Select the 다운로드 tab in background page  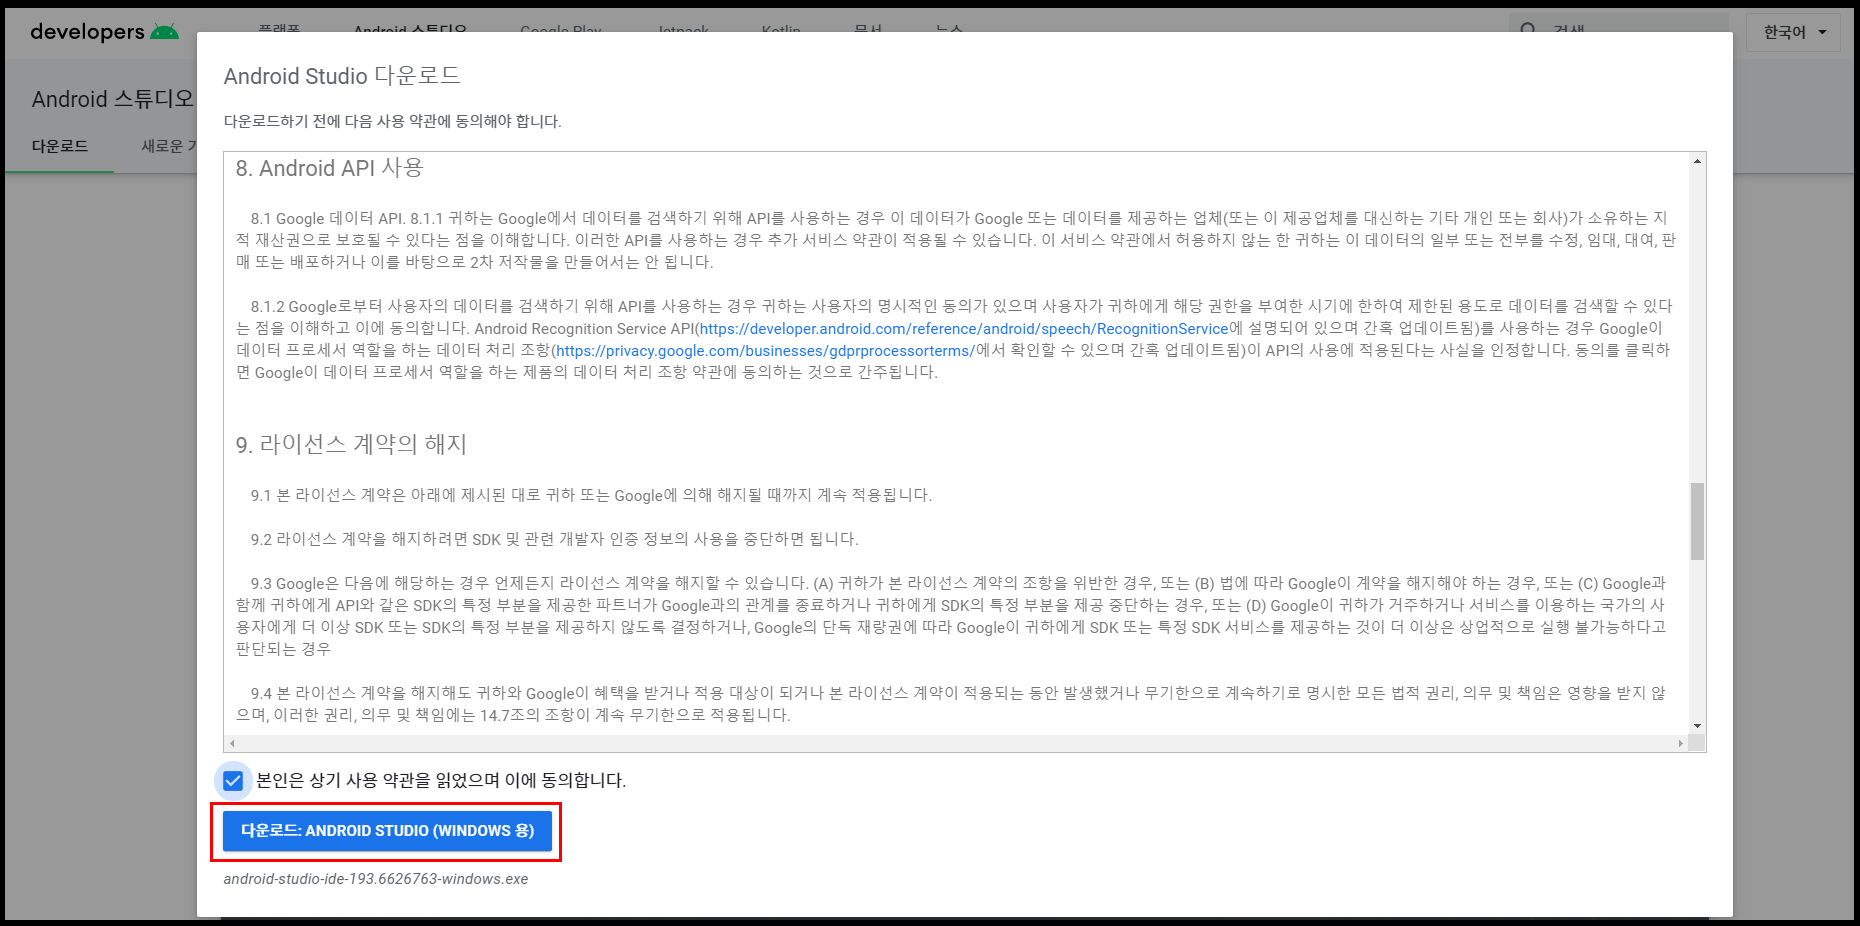click(x=60, y=146)
